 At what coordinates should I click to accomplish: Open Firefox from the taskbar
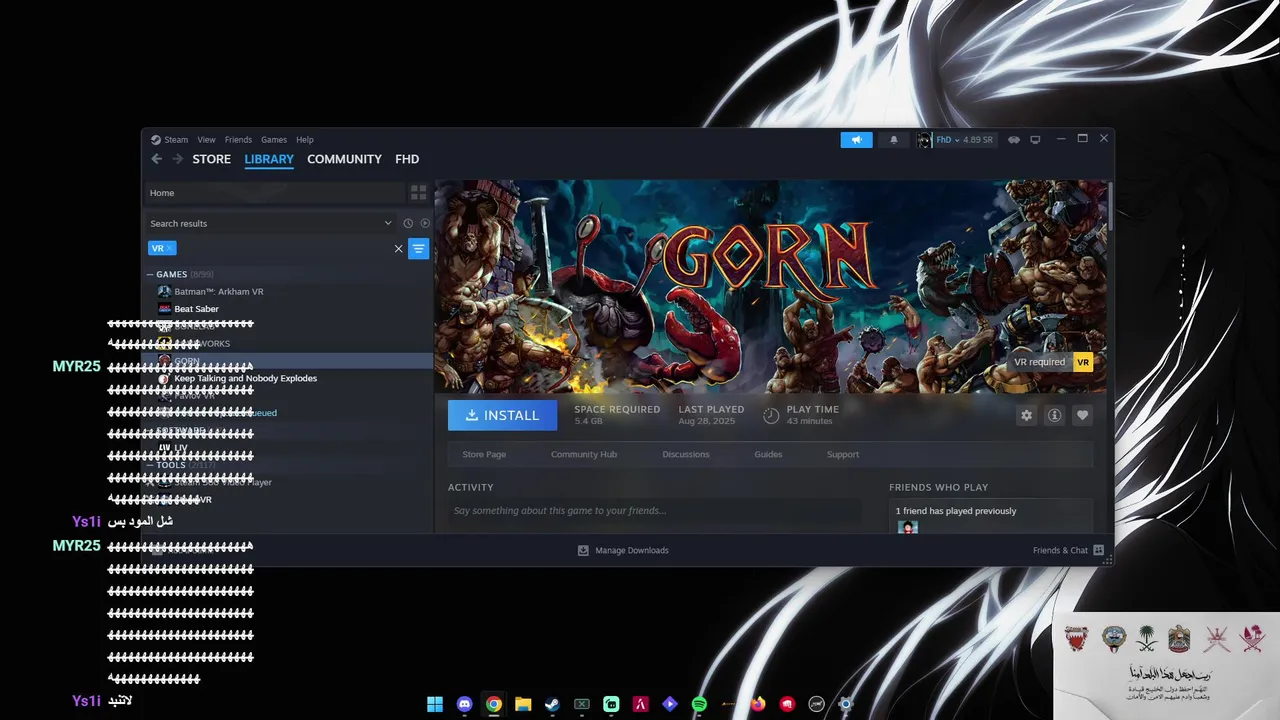coord(758,704)
